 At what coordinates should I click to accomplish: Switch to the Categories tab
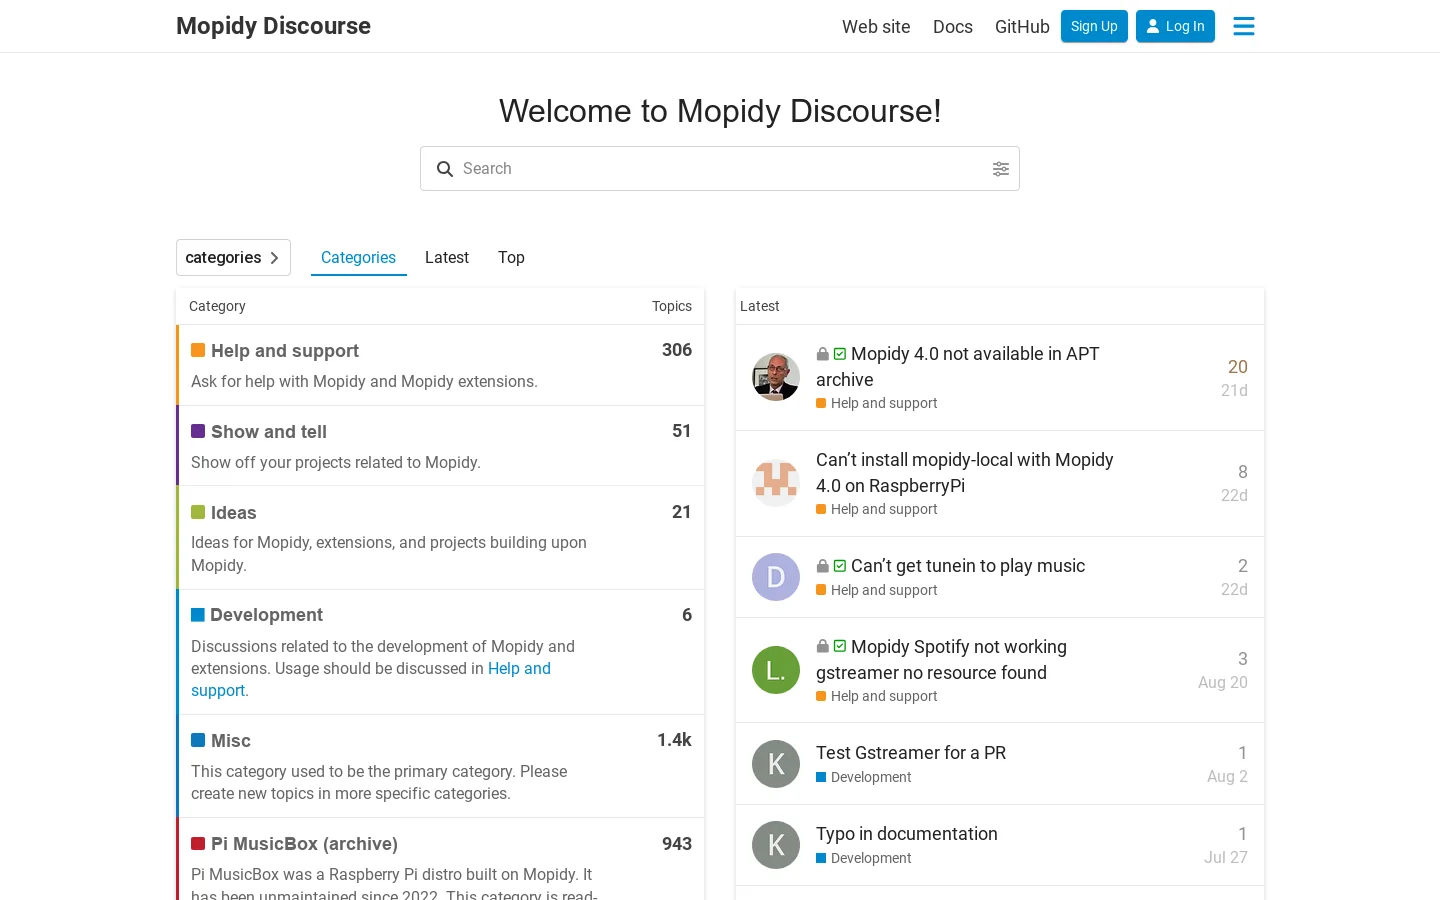[x=358, y=257]
